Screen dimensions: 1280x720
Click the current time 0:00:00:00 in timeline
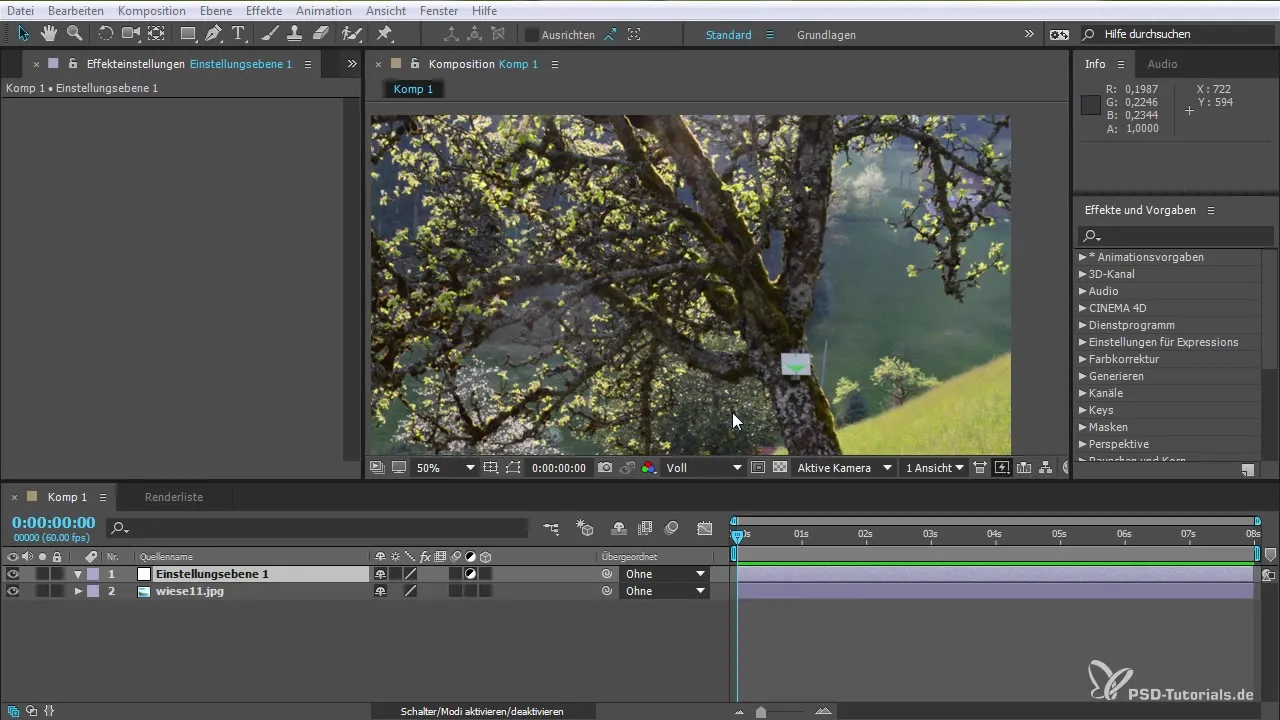pos(53,523)
